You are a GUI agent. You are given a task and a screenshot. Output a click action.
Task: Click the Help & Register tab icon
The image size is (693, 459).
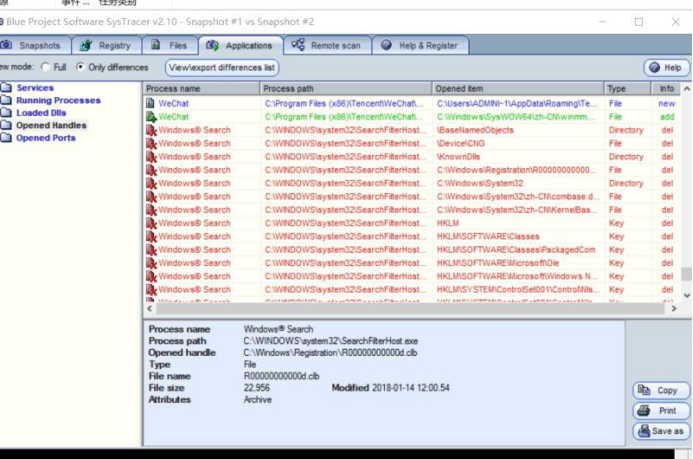tap(386, 45)
